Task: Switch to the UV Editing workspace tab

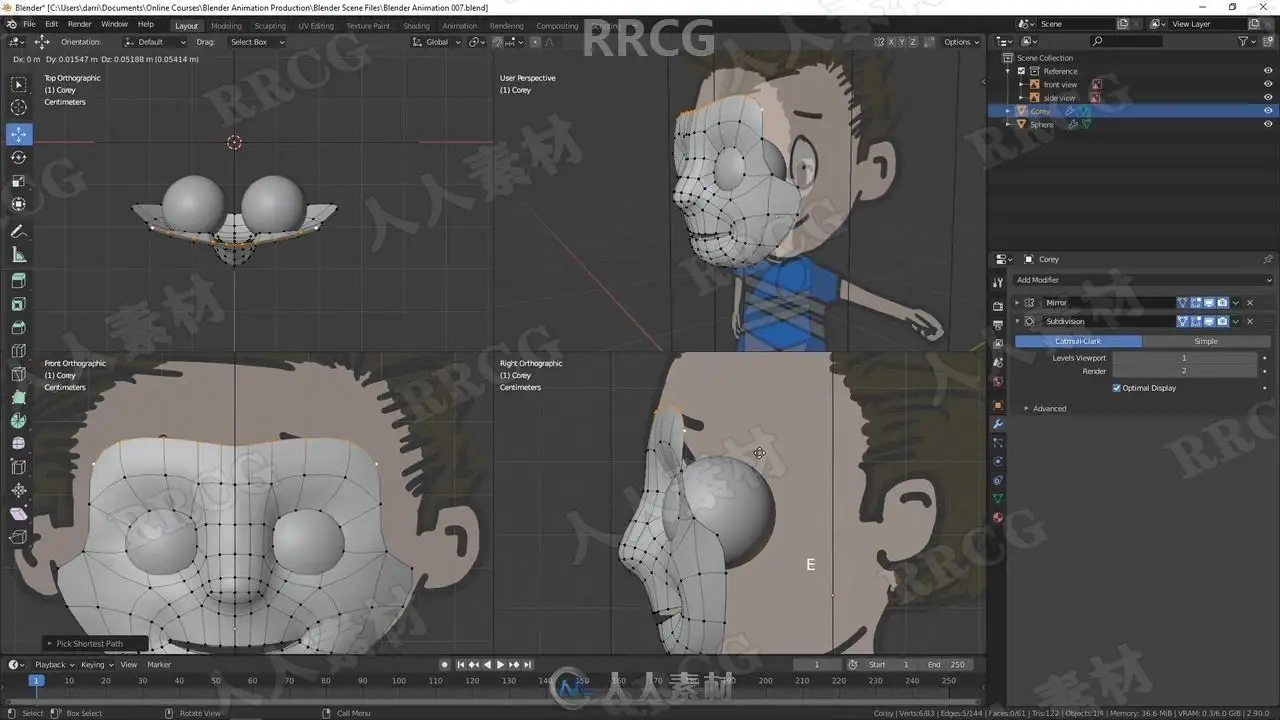Action: [x=316, y=26]
